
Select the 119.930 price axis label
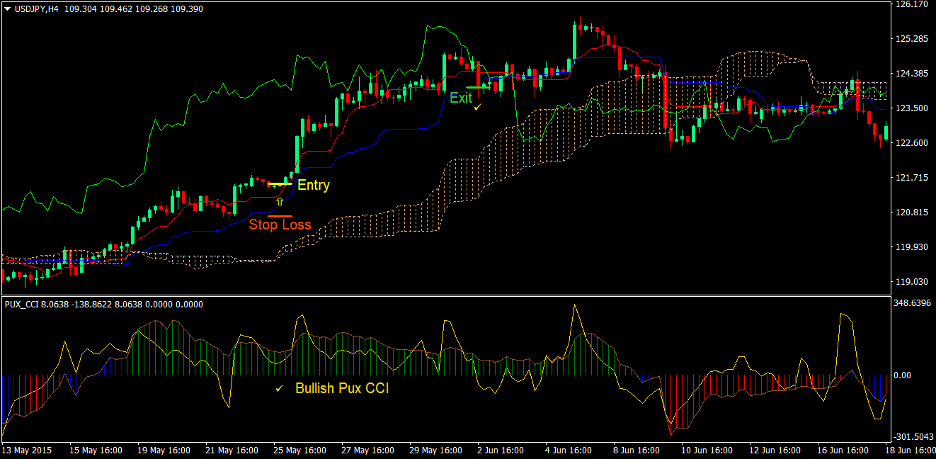910,247
